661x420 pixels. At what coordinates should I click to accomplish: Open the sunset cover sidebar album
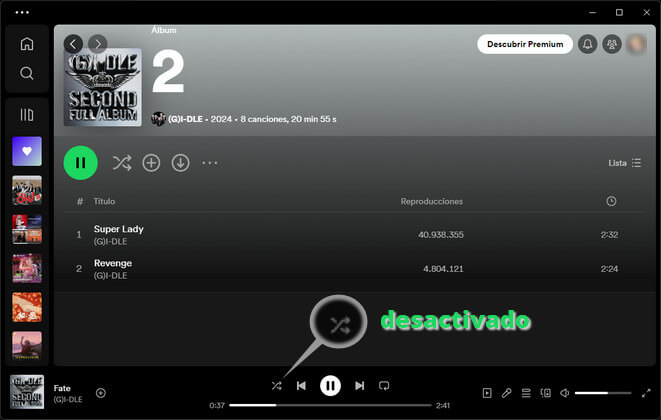[27, 346]
